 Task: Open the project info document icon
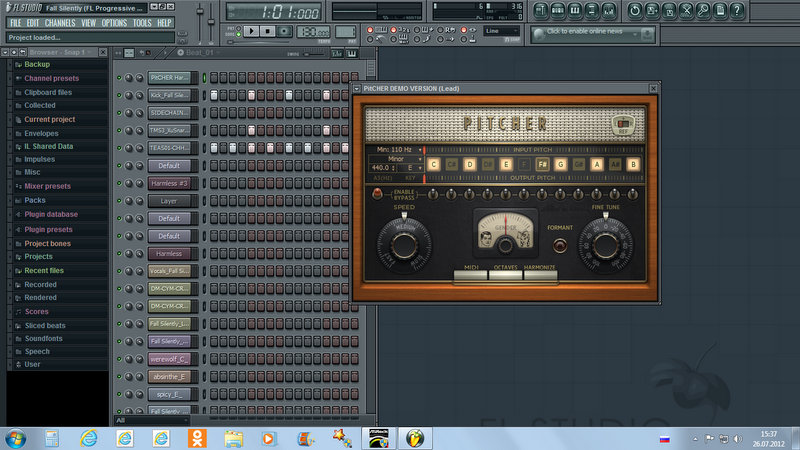click(x=720, y=10)
